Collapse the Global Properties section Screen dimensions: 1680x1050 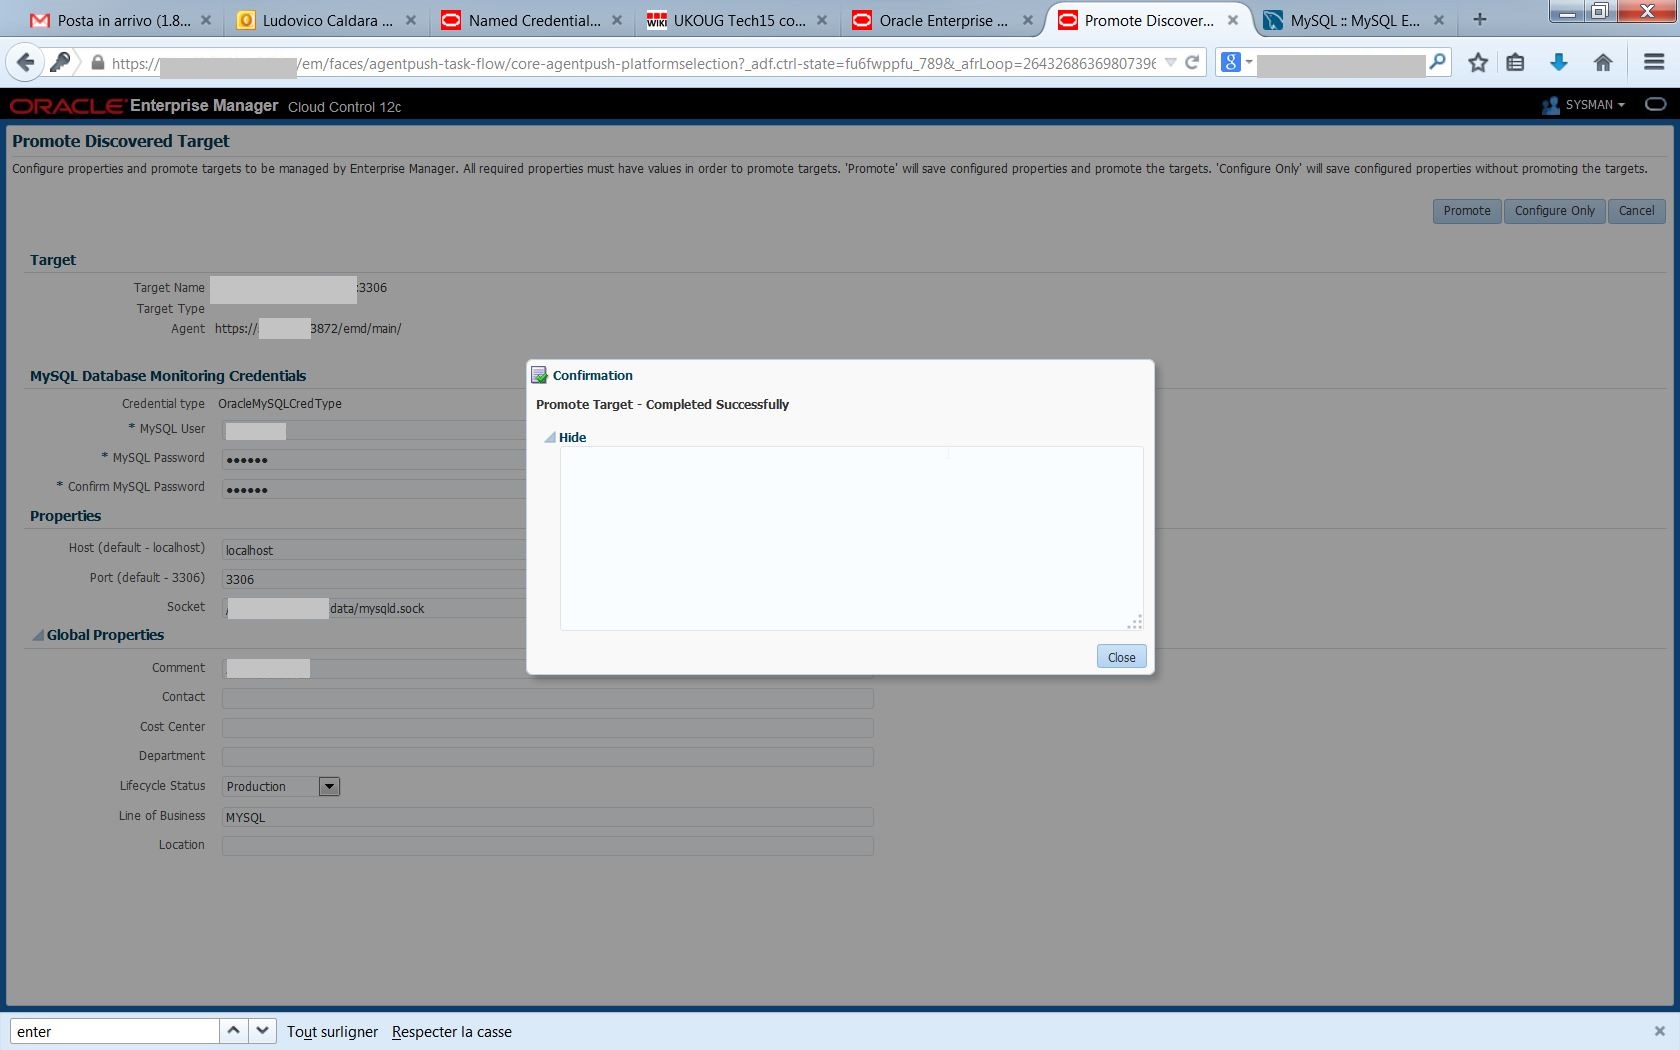coord(38,635)
